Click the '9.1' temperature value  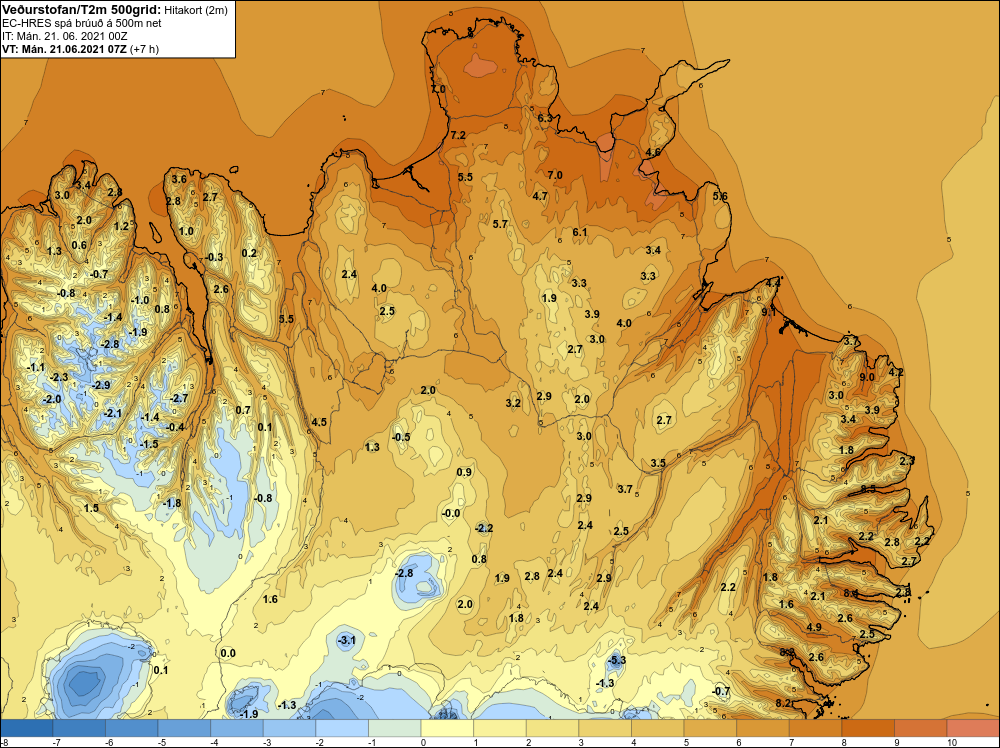[768, 312]
